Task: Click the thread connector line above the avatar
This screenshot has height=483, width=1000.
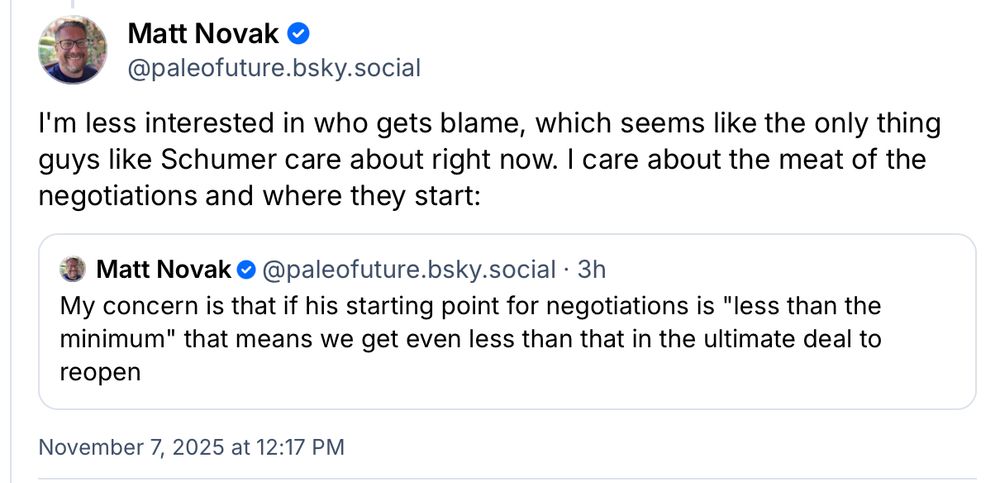Action: 73,4
